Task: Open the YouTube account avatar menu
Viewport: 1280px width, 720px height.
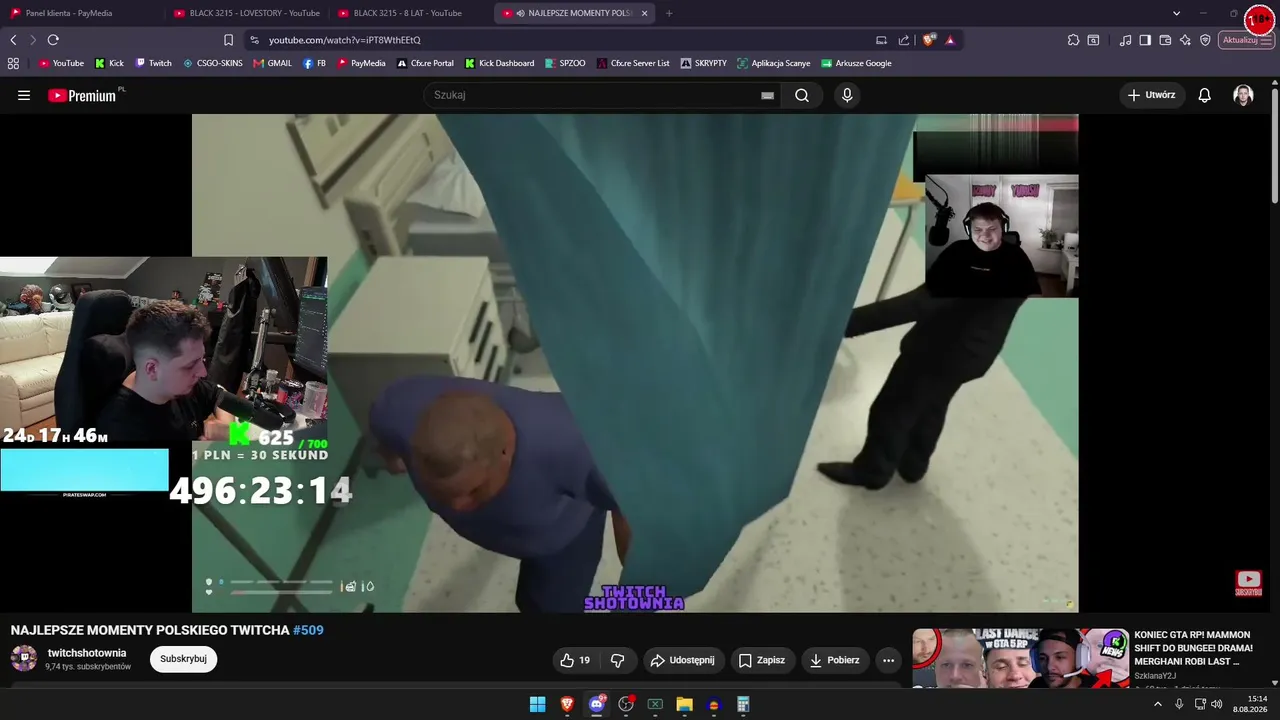Action: coord(1243,95)
